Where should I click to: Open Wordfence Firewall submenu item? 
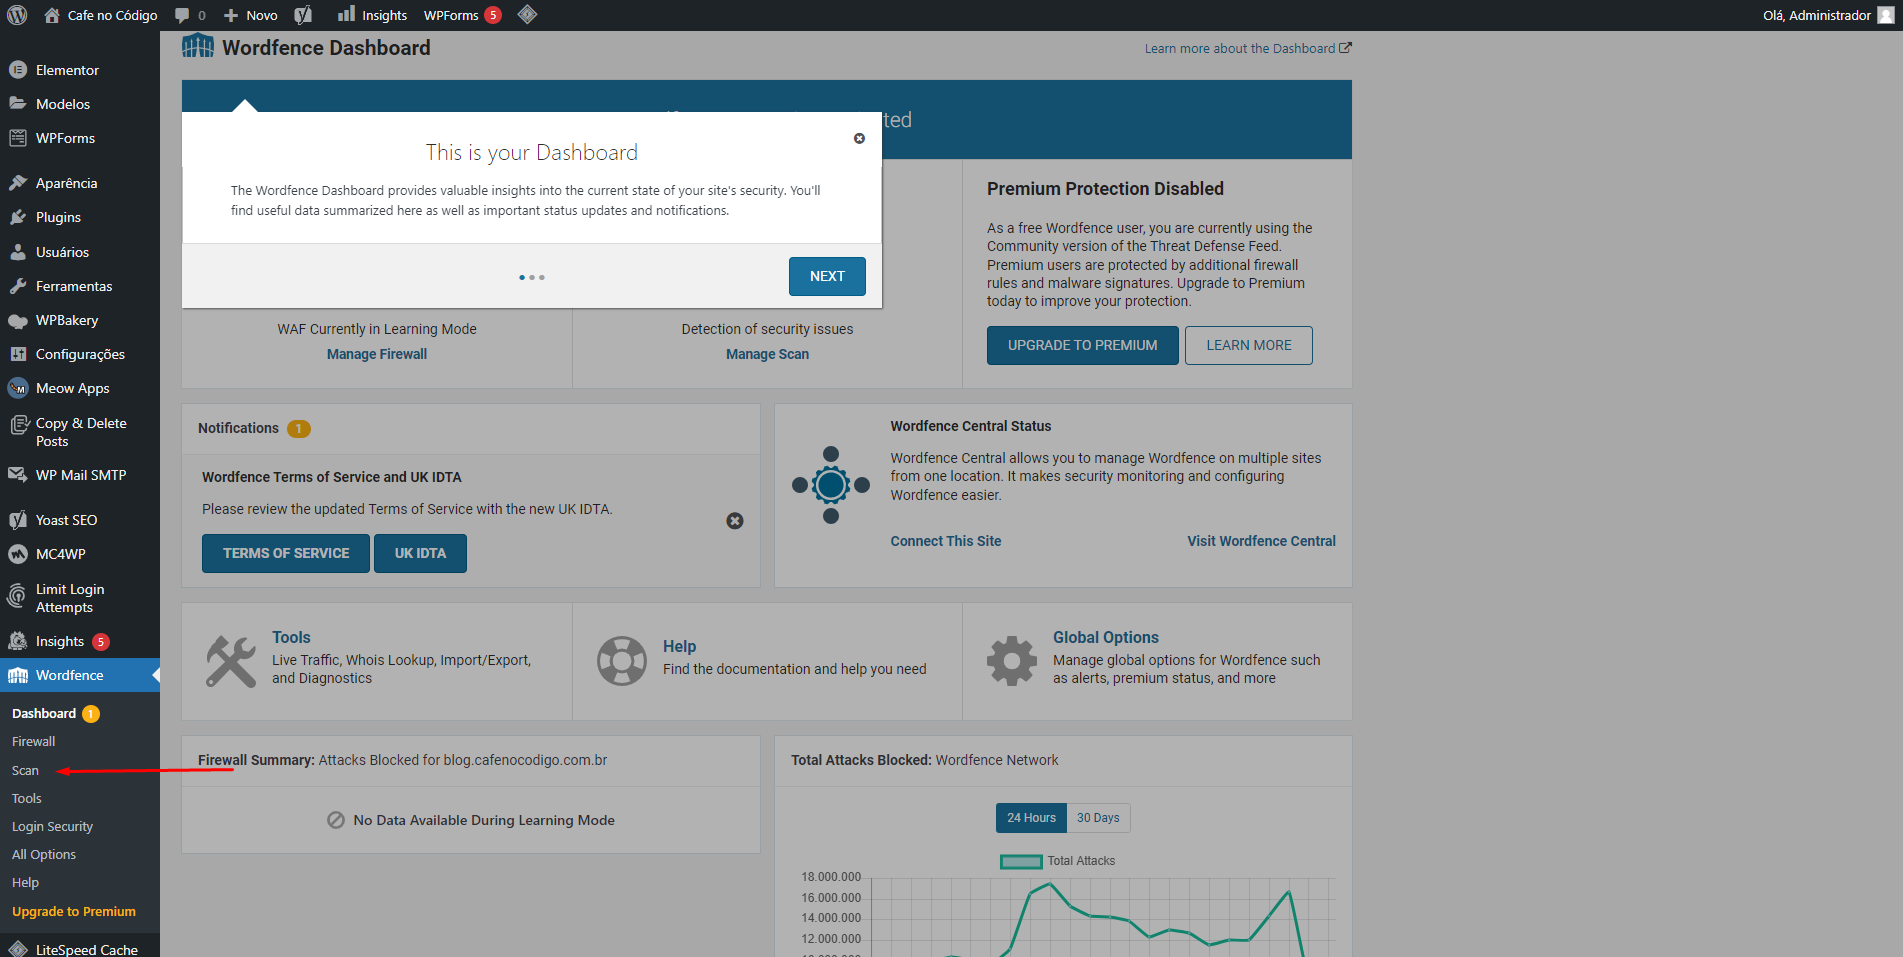click(x=34, y=741)
